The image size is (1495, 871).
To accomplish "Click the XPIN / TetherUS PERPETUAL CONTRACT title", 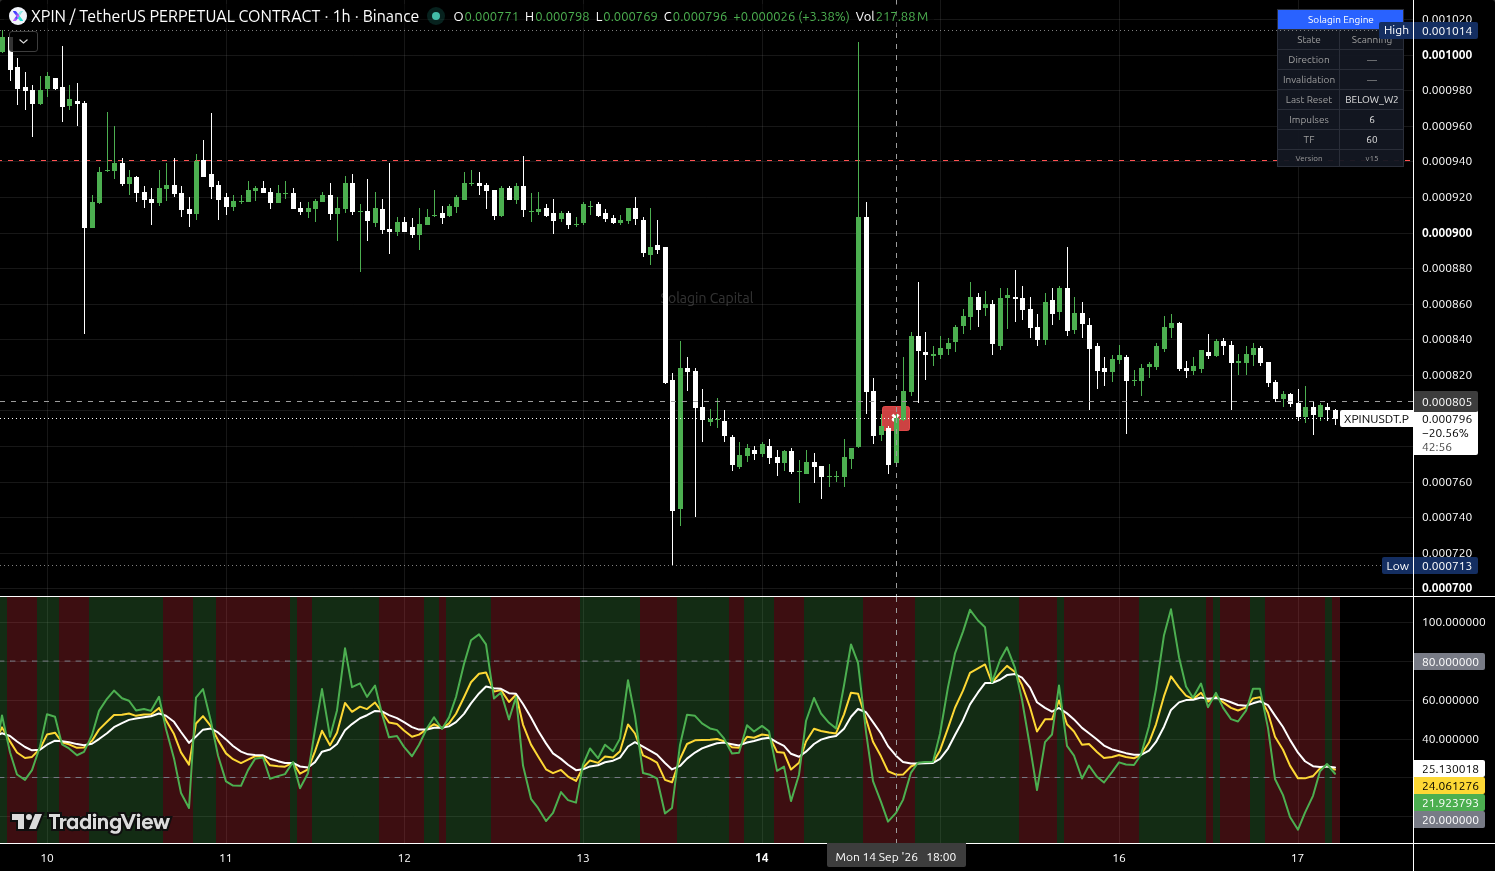I will [176, 16].
